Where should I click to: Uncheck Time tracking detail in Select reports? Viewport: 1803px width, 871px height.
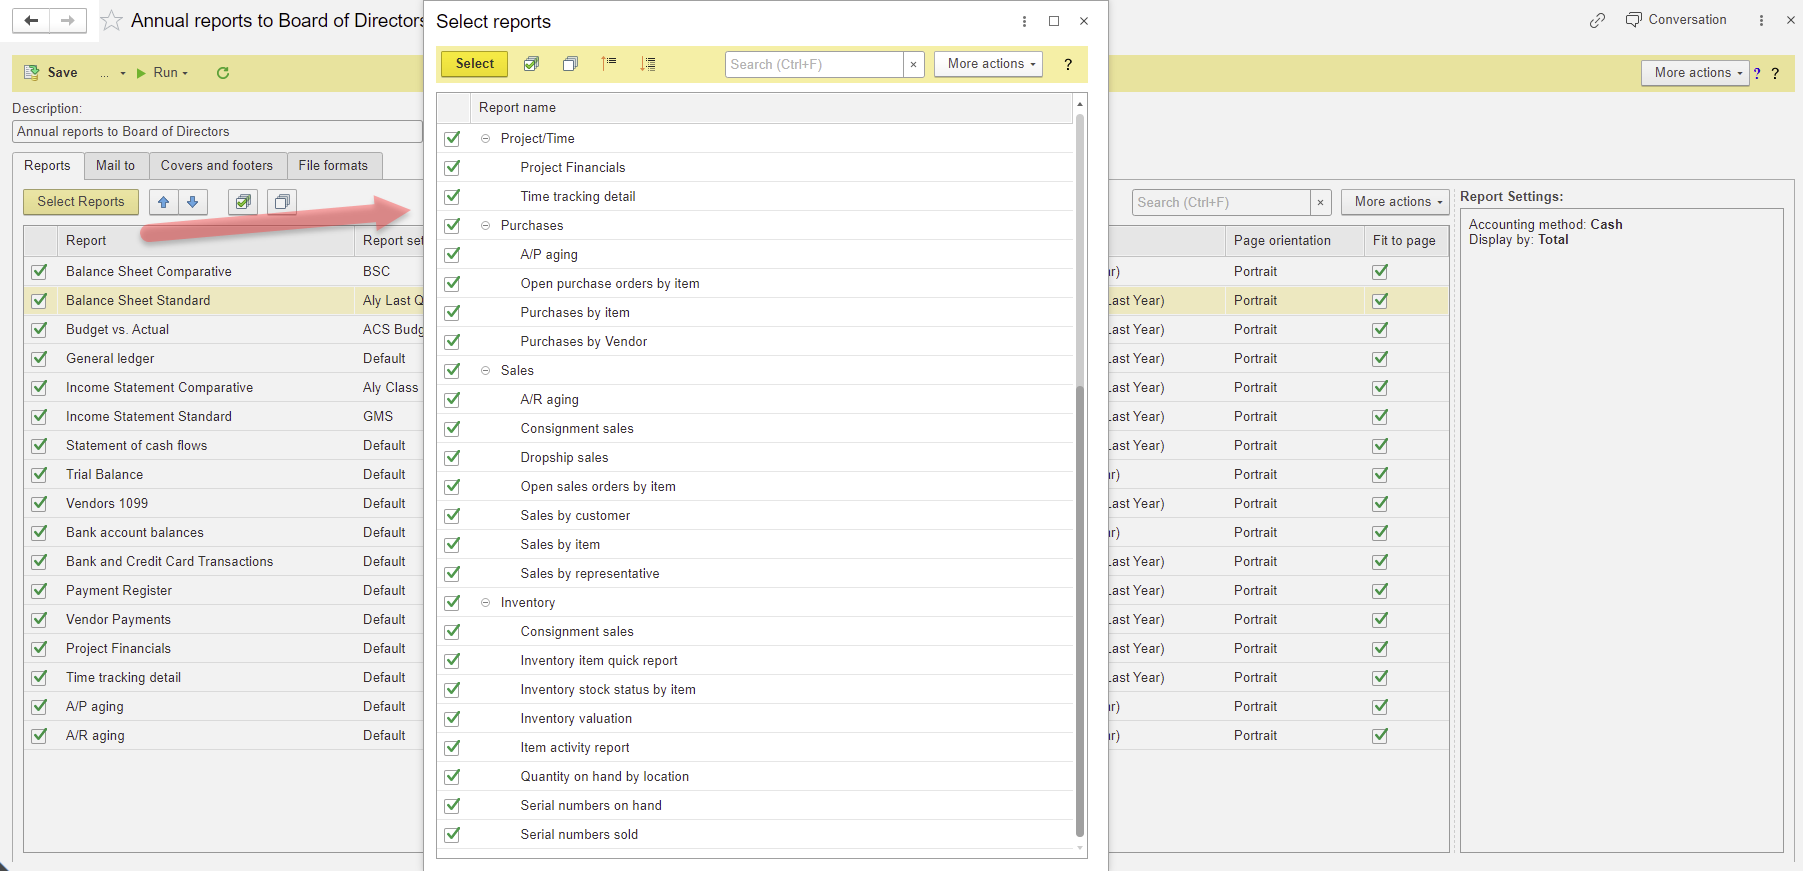pyautogui.click(x=452, y=196)
